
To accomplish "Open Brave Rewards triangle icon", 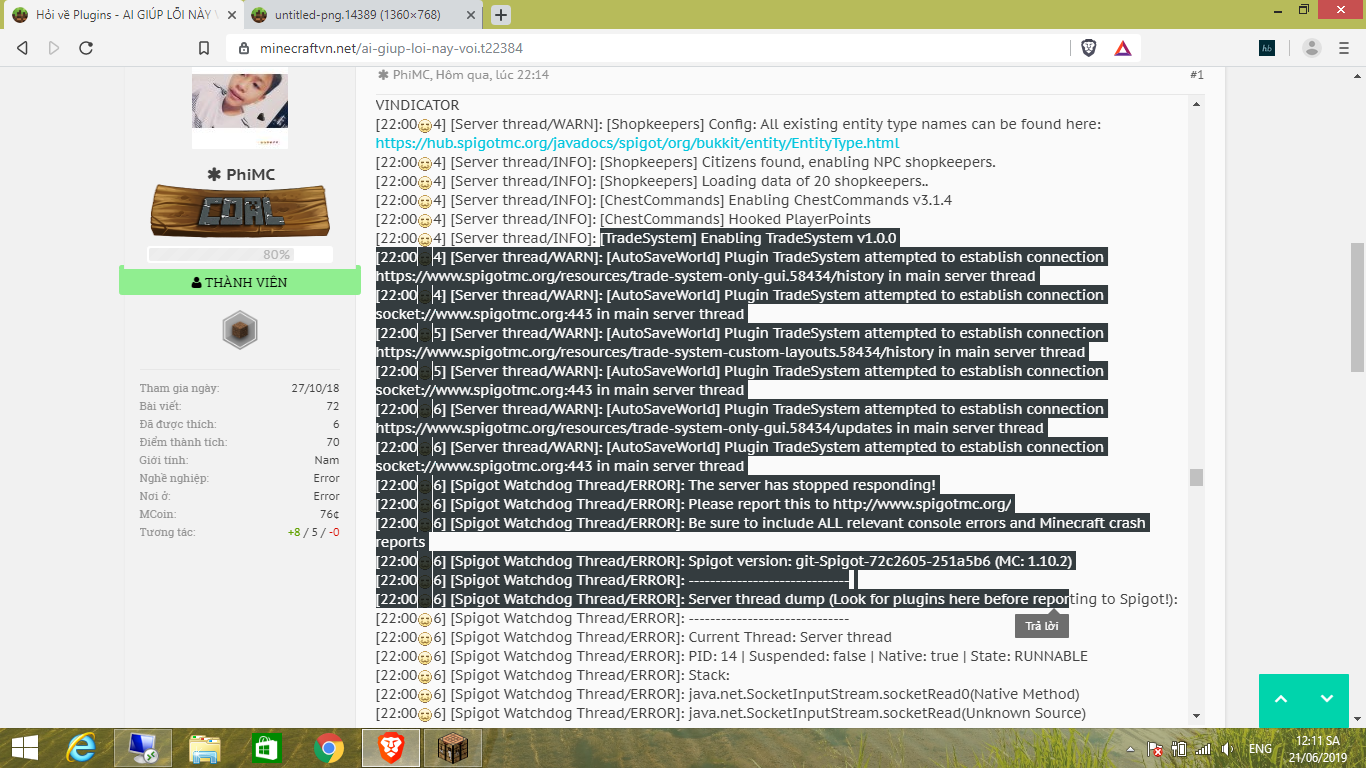I will (x=1123, y=48).
